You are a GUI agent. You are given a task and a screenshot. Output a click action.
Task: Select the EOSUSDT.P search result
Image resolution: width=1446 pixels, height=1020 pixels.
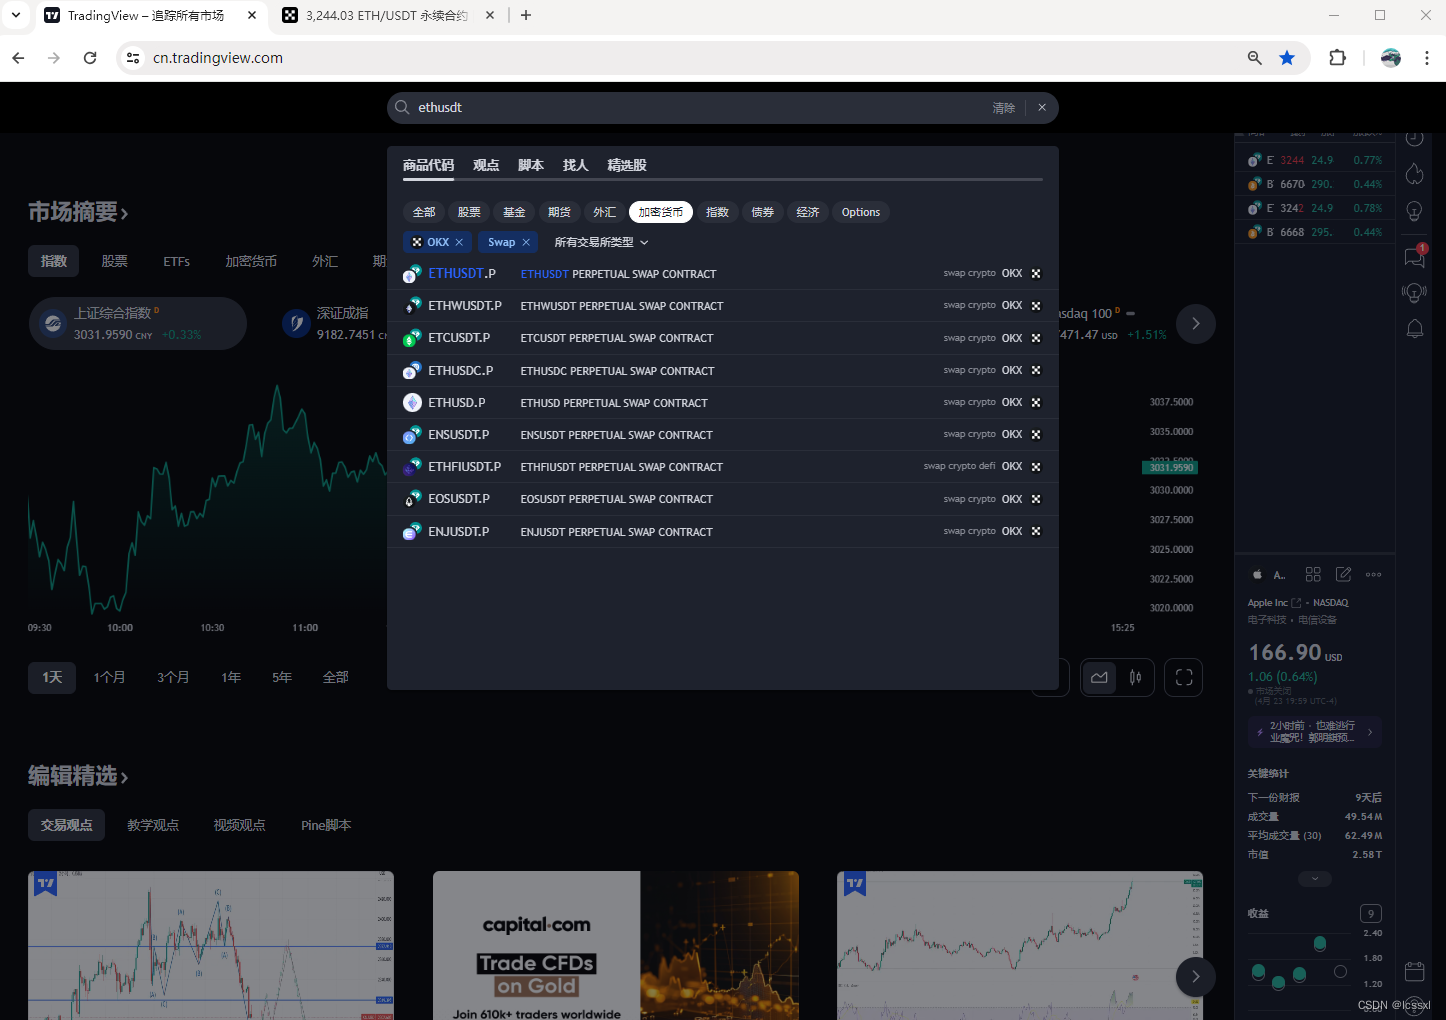point(722,499)
